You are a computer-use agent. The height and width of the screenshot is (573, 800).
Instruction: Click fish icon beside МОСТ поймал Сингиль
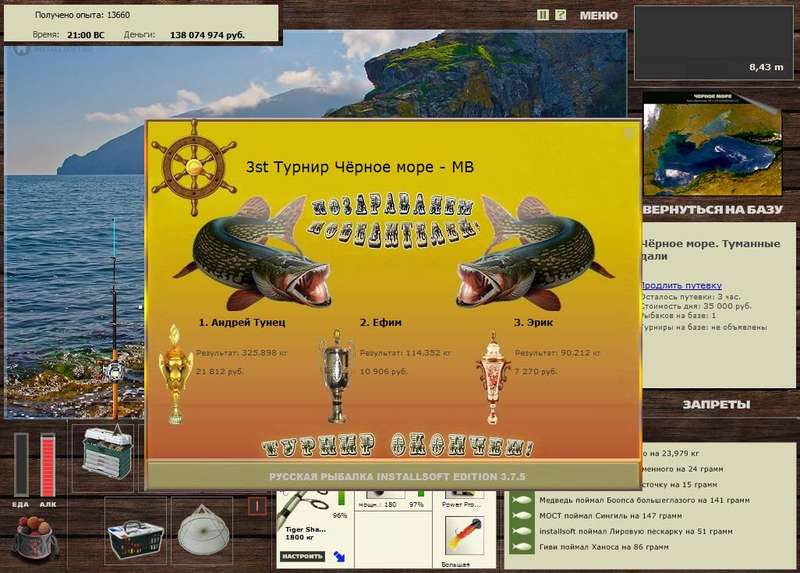point(521,516)
